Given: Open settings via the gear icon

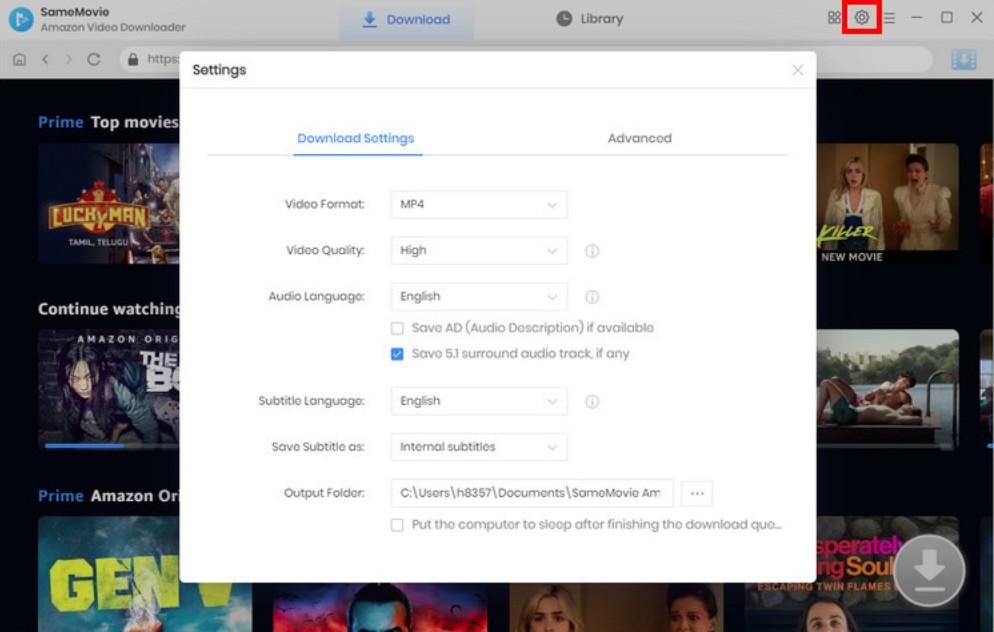Looking at the screenshot, I should pos(861,18).
